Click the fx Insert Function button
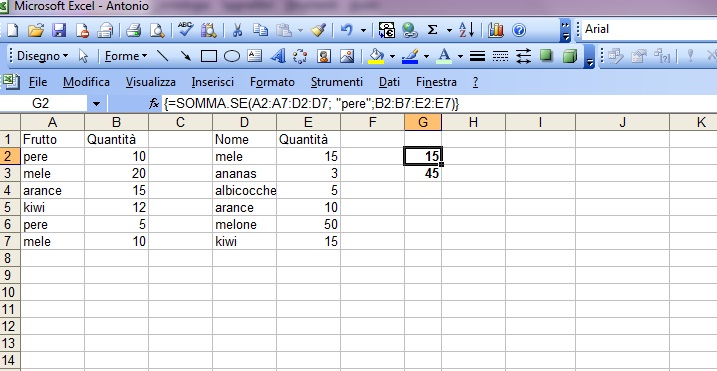Screen dimensions: 717x371 point(154,104)
